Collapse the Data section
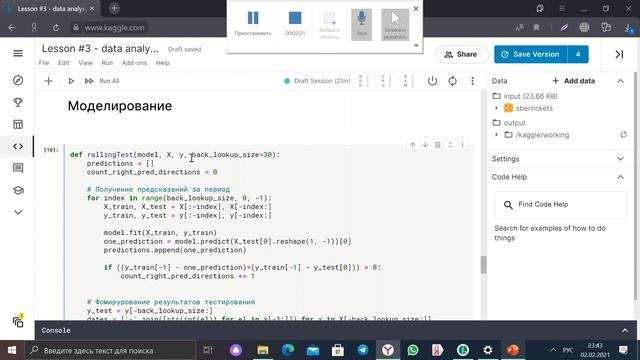The width and height of the screenshot is (640, 360). [x=620, y=81]
